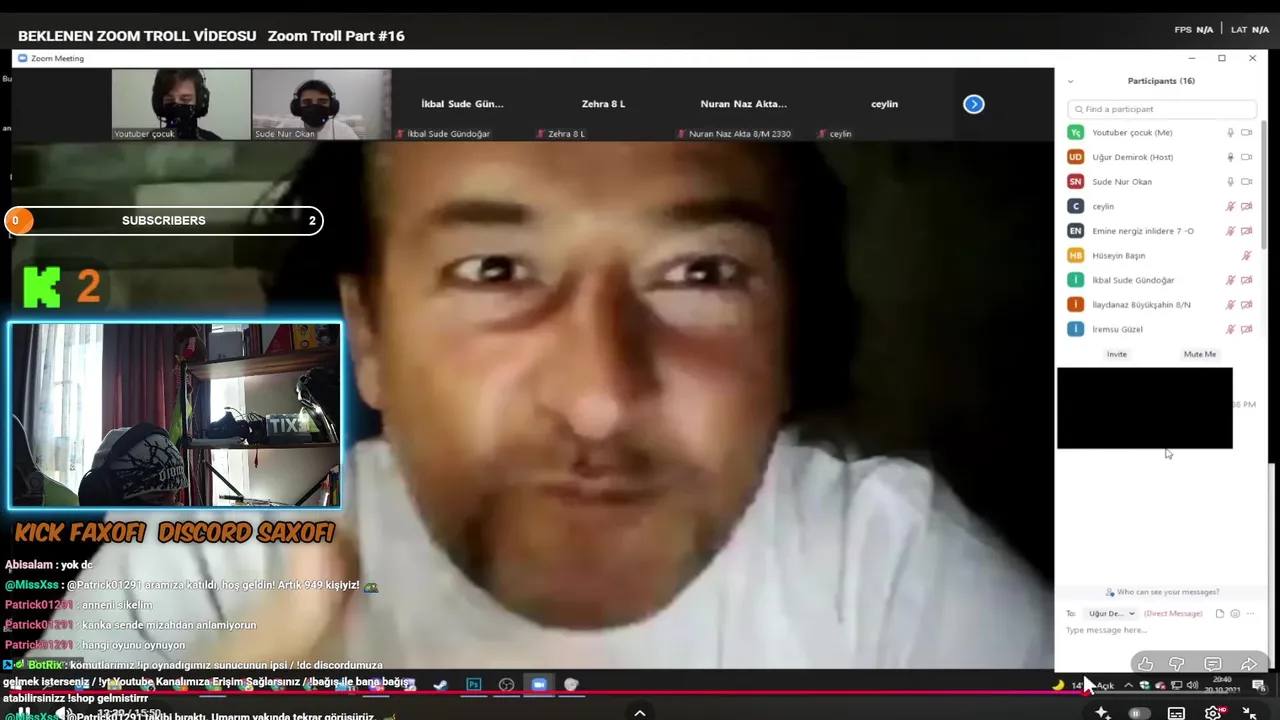The height and width of the screenshot is (720, 1280).
Task: Click Sude Nur Okan camera icon
Action: tap(1246, 181)
